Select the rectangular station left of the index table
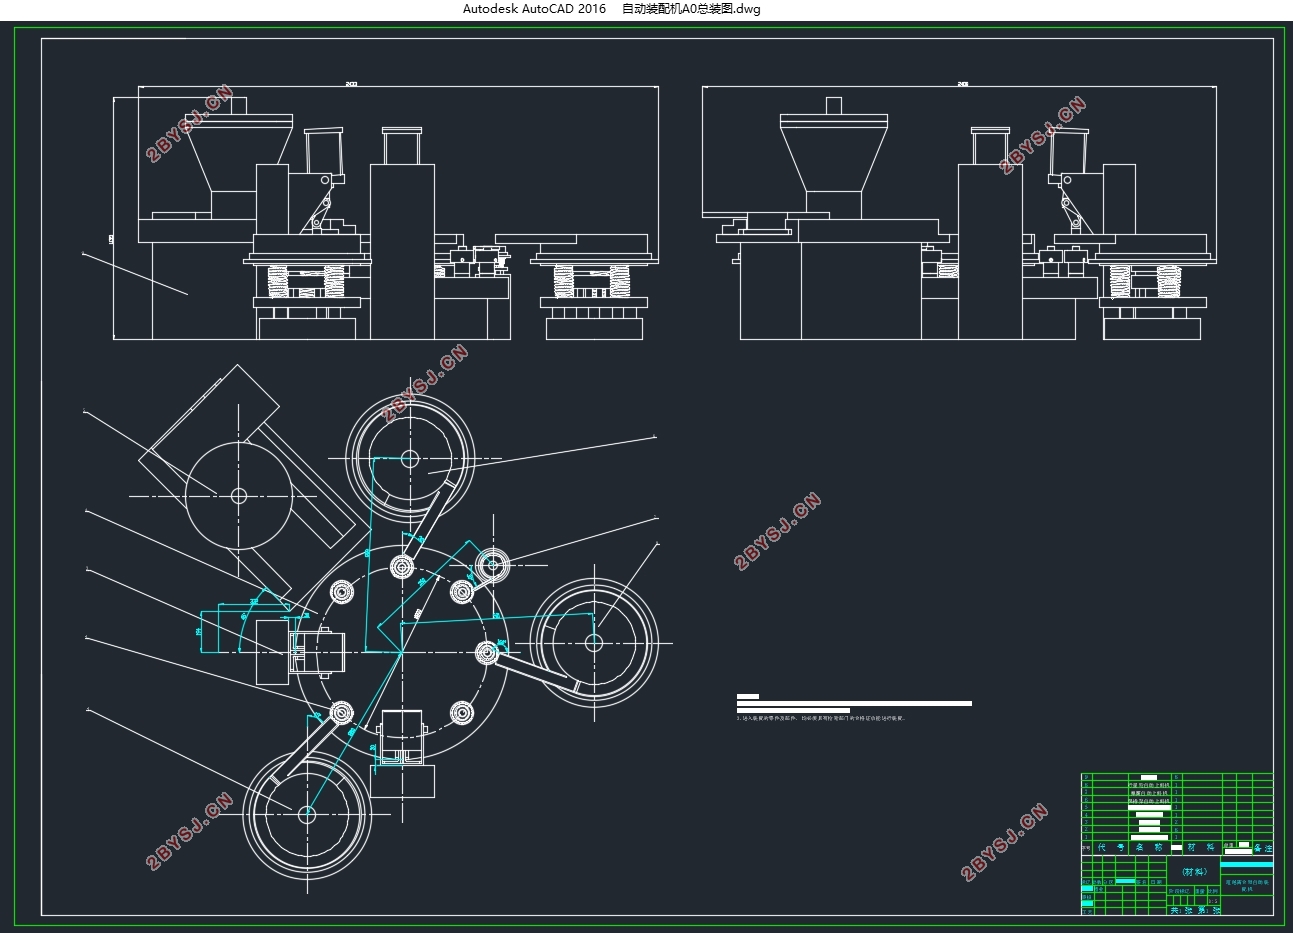 (301, 651)
